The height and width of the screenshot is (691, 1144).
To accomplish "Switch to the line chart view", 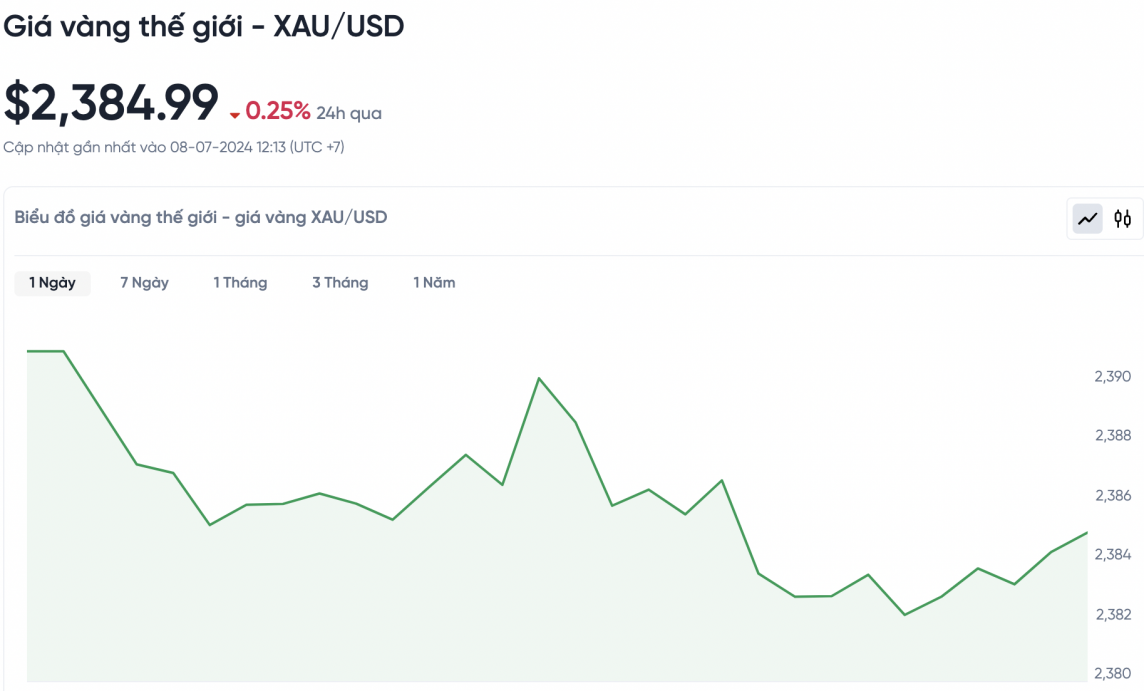I will point(1087,219).
